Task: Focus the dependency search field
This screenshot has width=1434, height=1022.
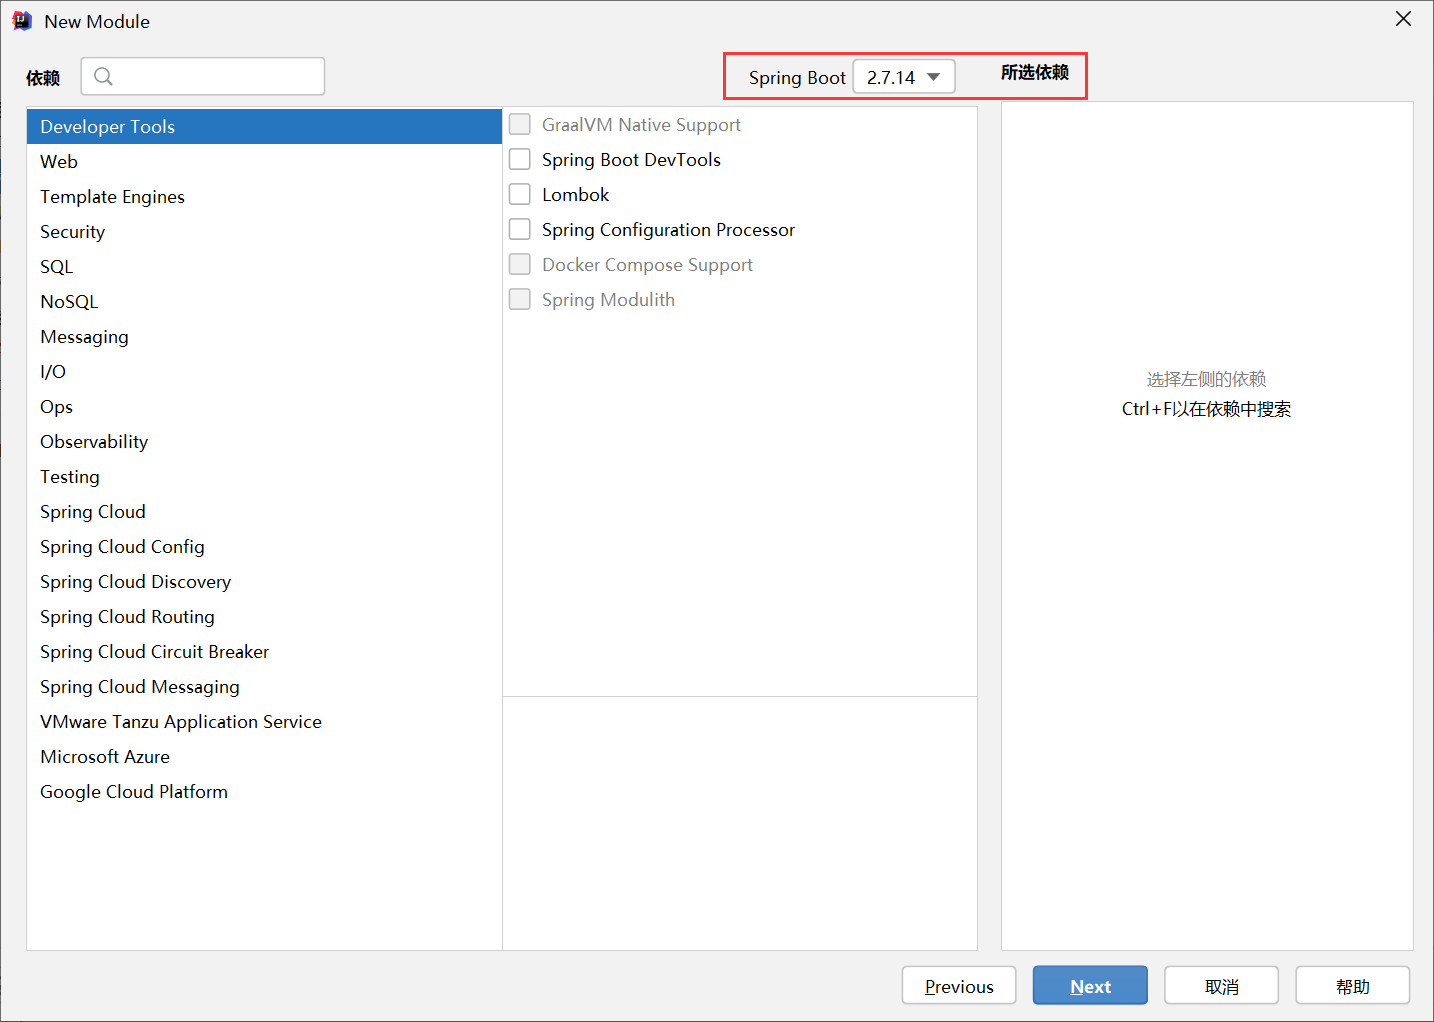Action: (x=203, y=76)
